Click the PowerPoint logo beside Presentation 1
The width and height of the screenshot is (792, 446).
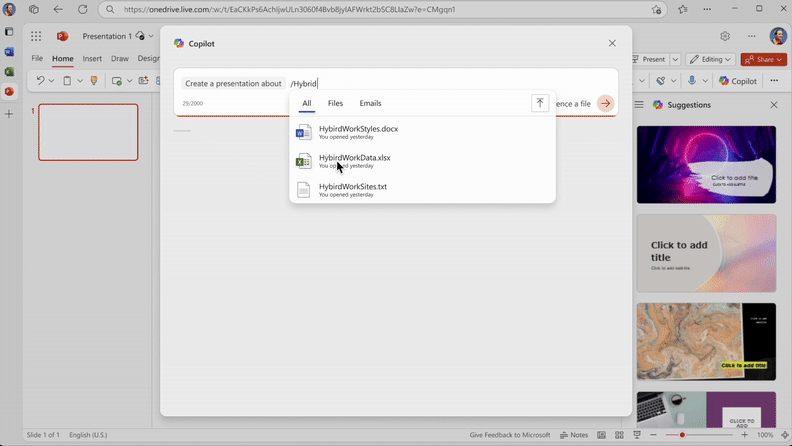(63, 36)
